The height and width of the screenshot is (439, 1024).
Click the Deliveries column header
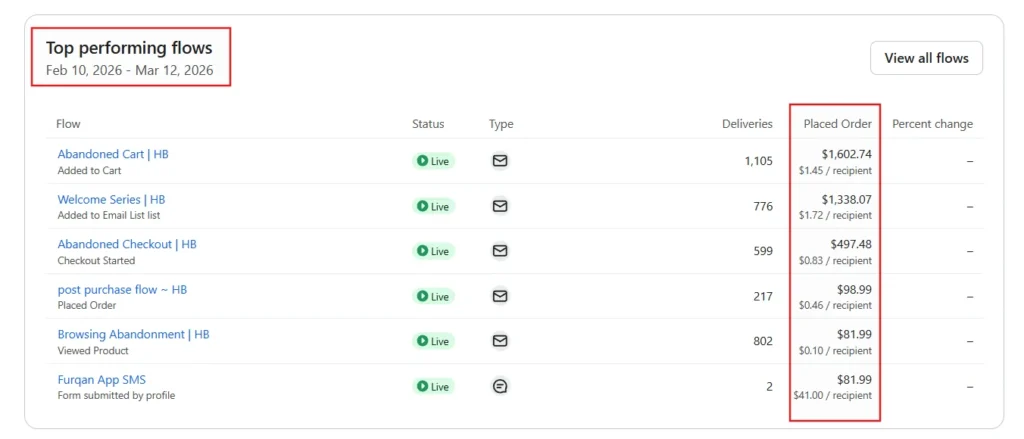pyautogui.click(x=747, y=124)
